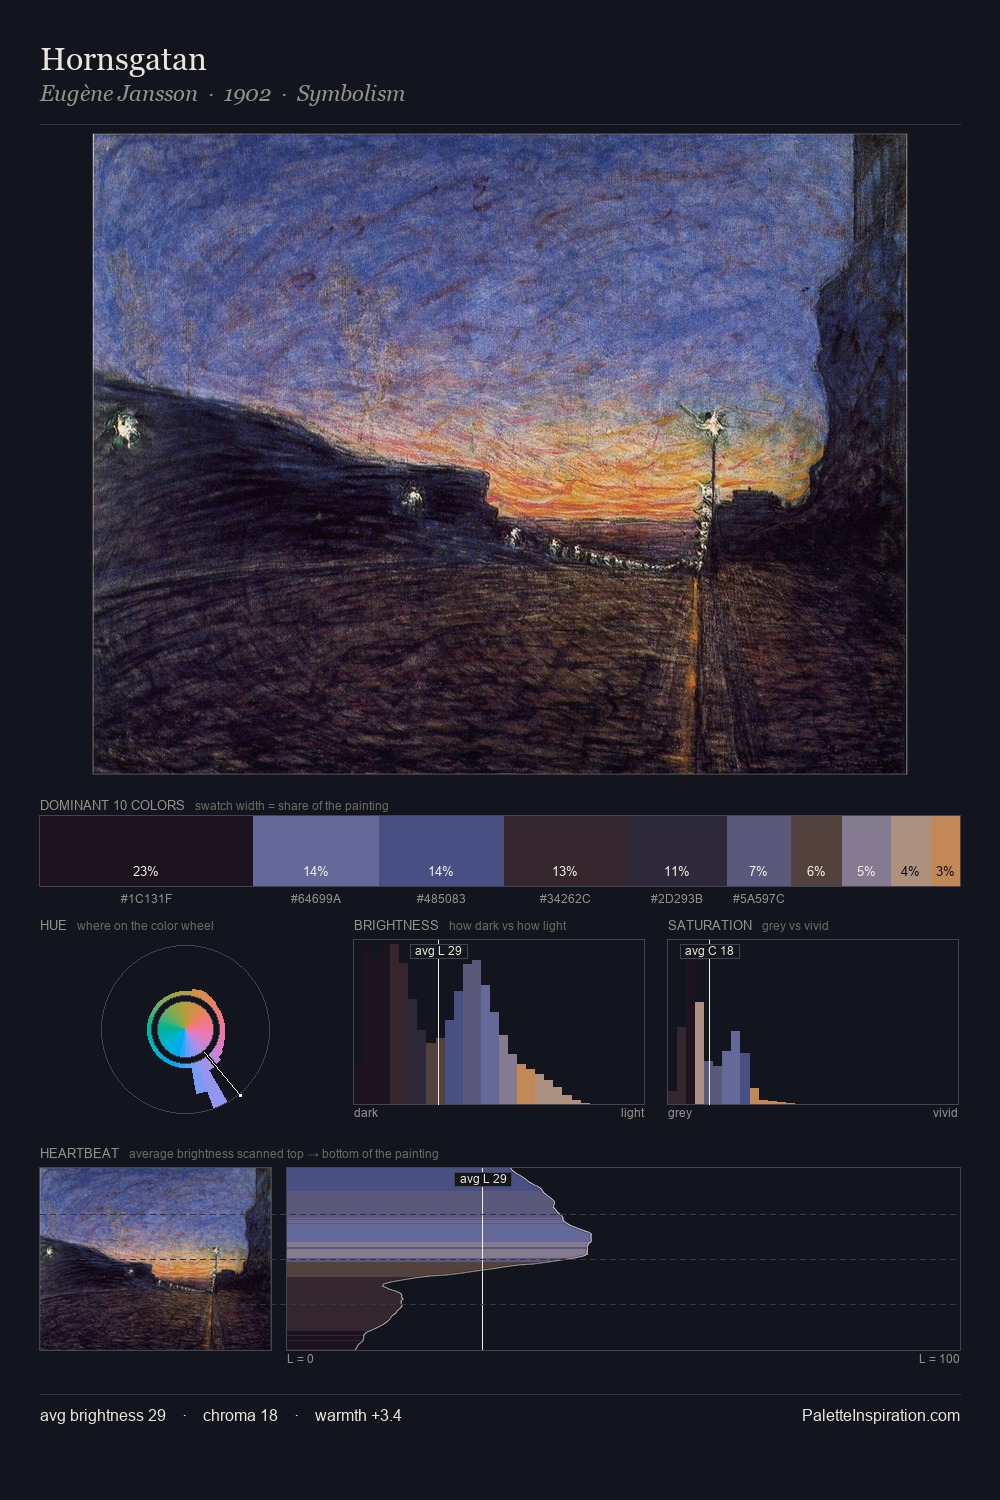Click the avg C 18 tag in saturation chart
Image resolution: width=1000 pixels, height=1500 pixels.
pos(709,951)
